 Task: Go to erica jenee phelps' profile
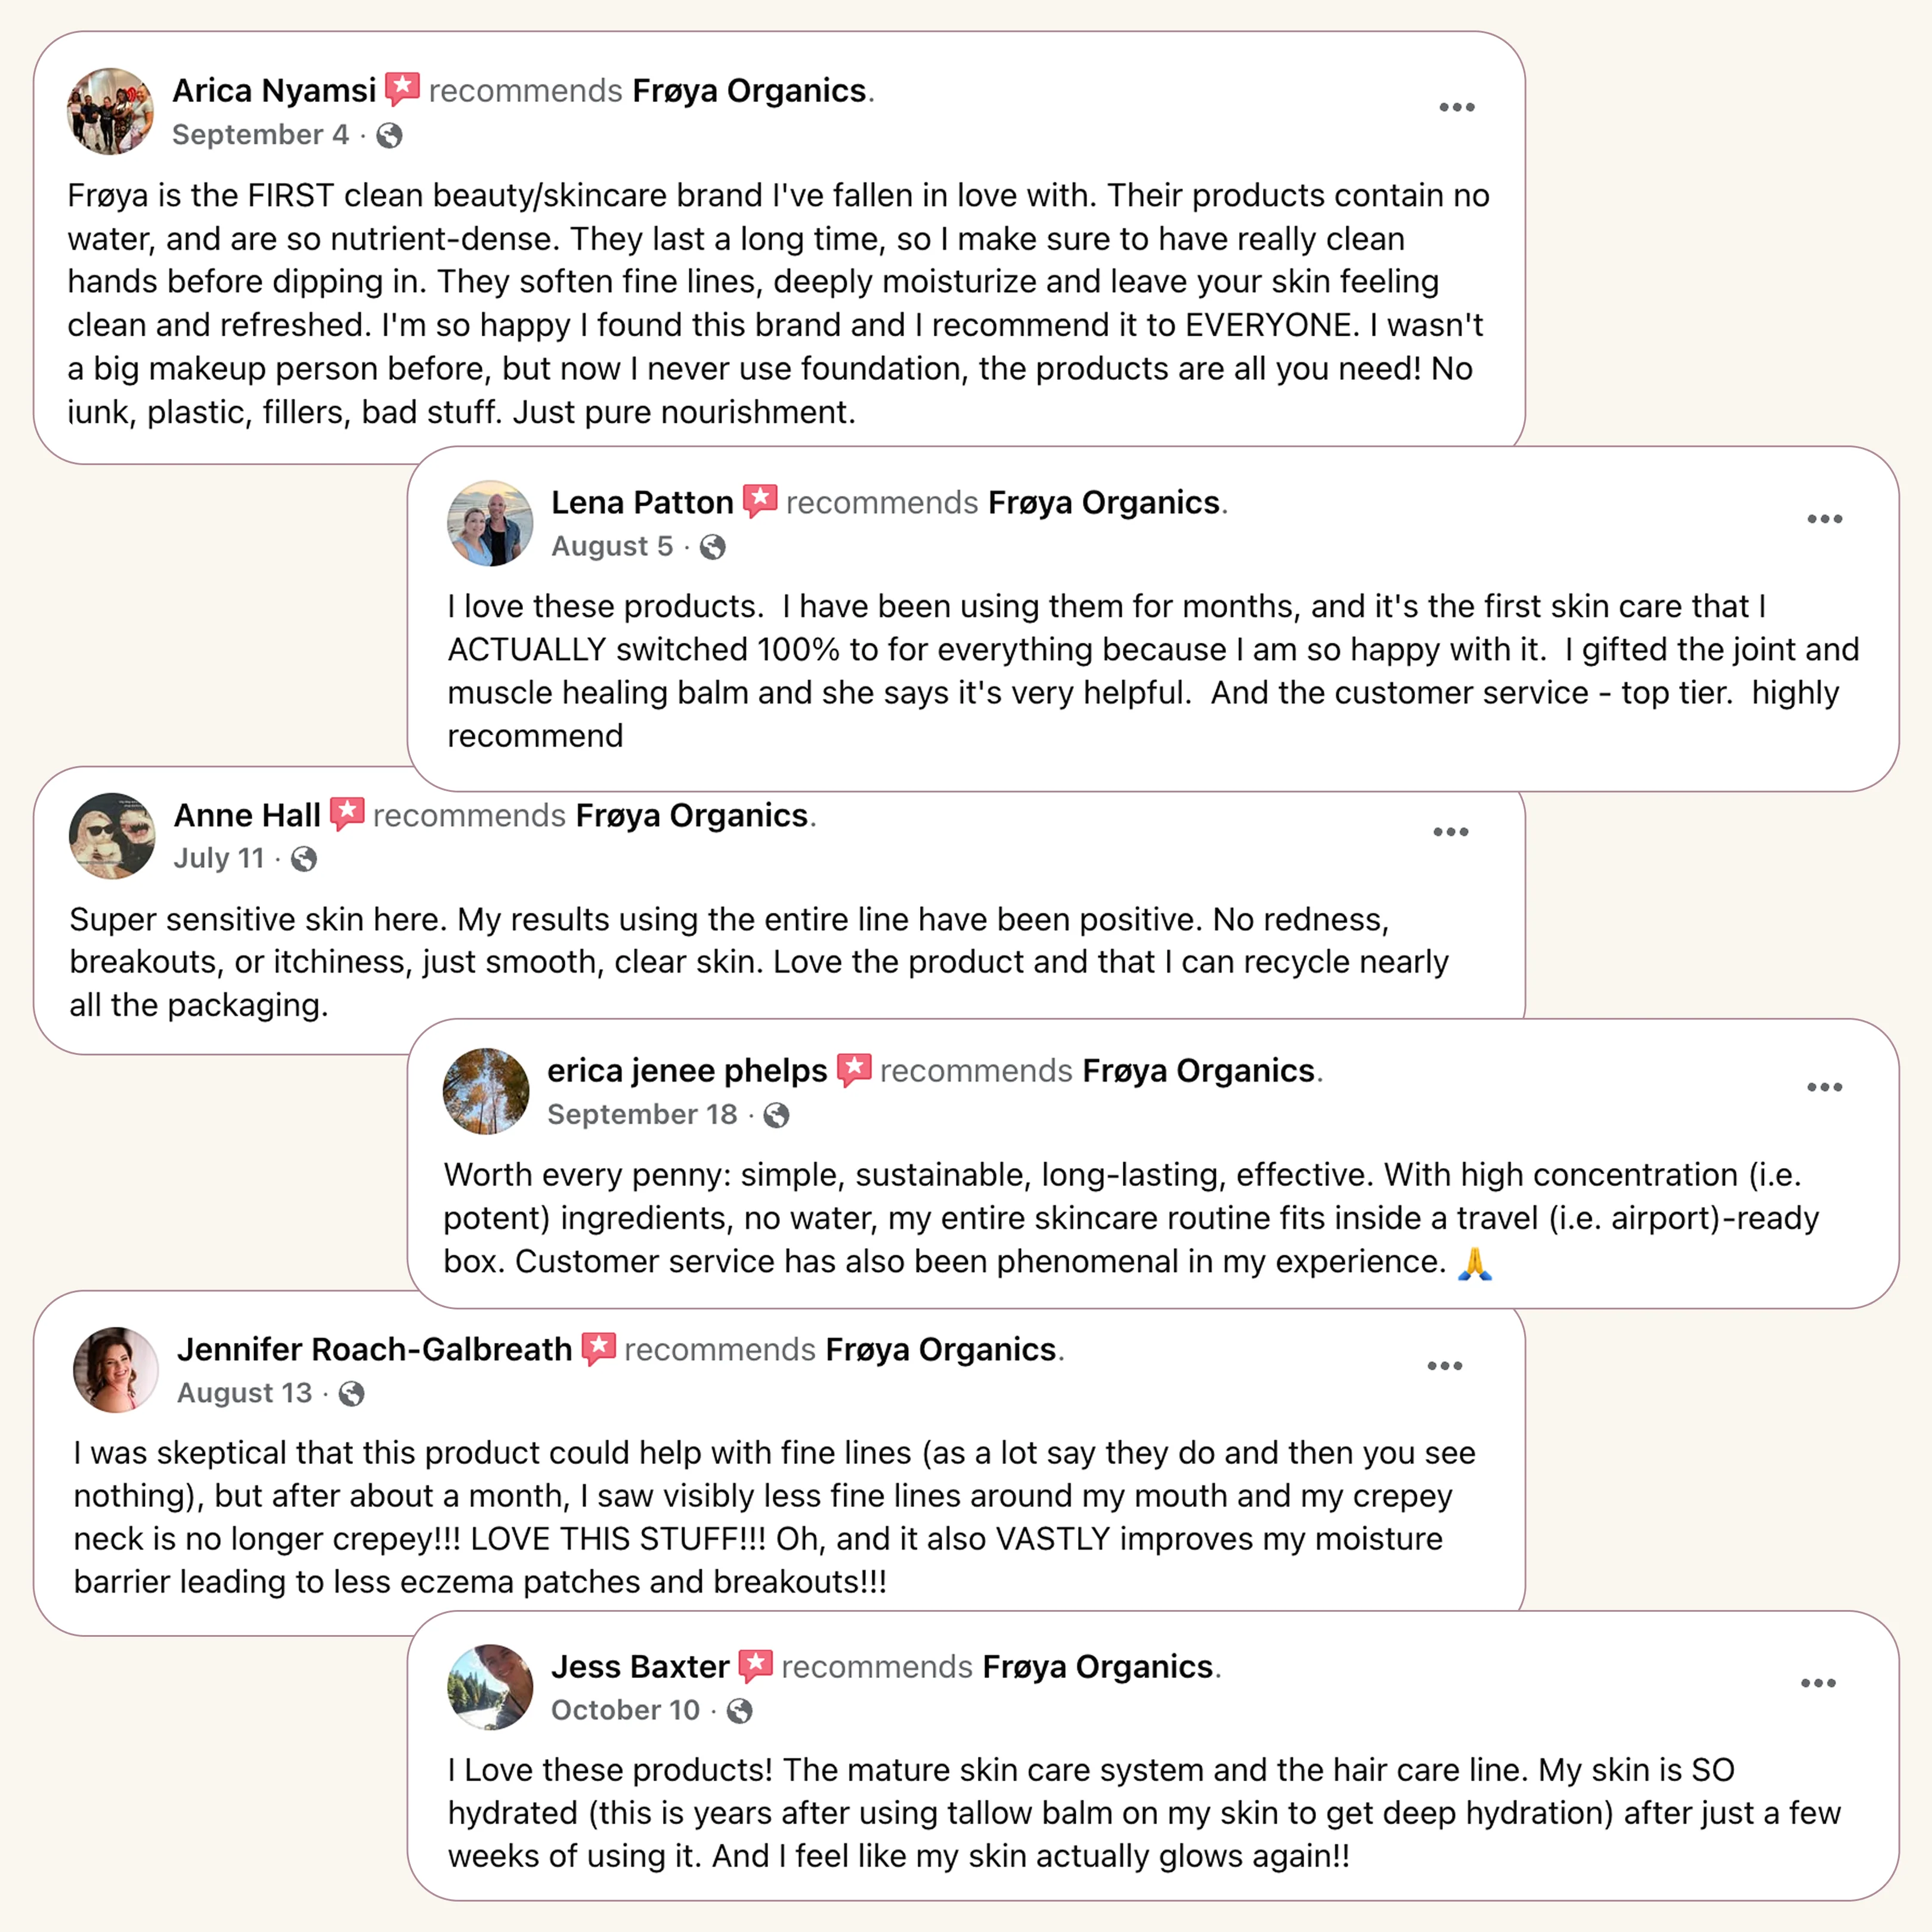[x=686, y=1071]
